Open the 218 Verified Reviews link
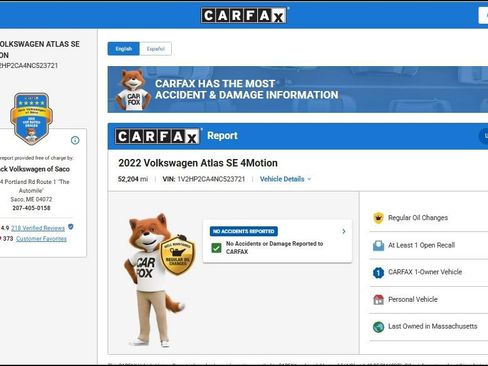Viewport: 488px width, 366px height. pyautogui.click(x=38, y=228)
